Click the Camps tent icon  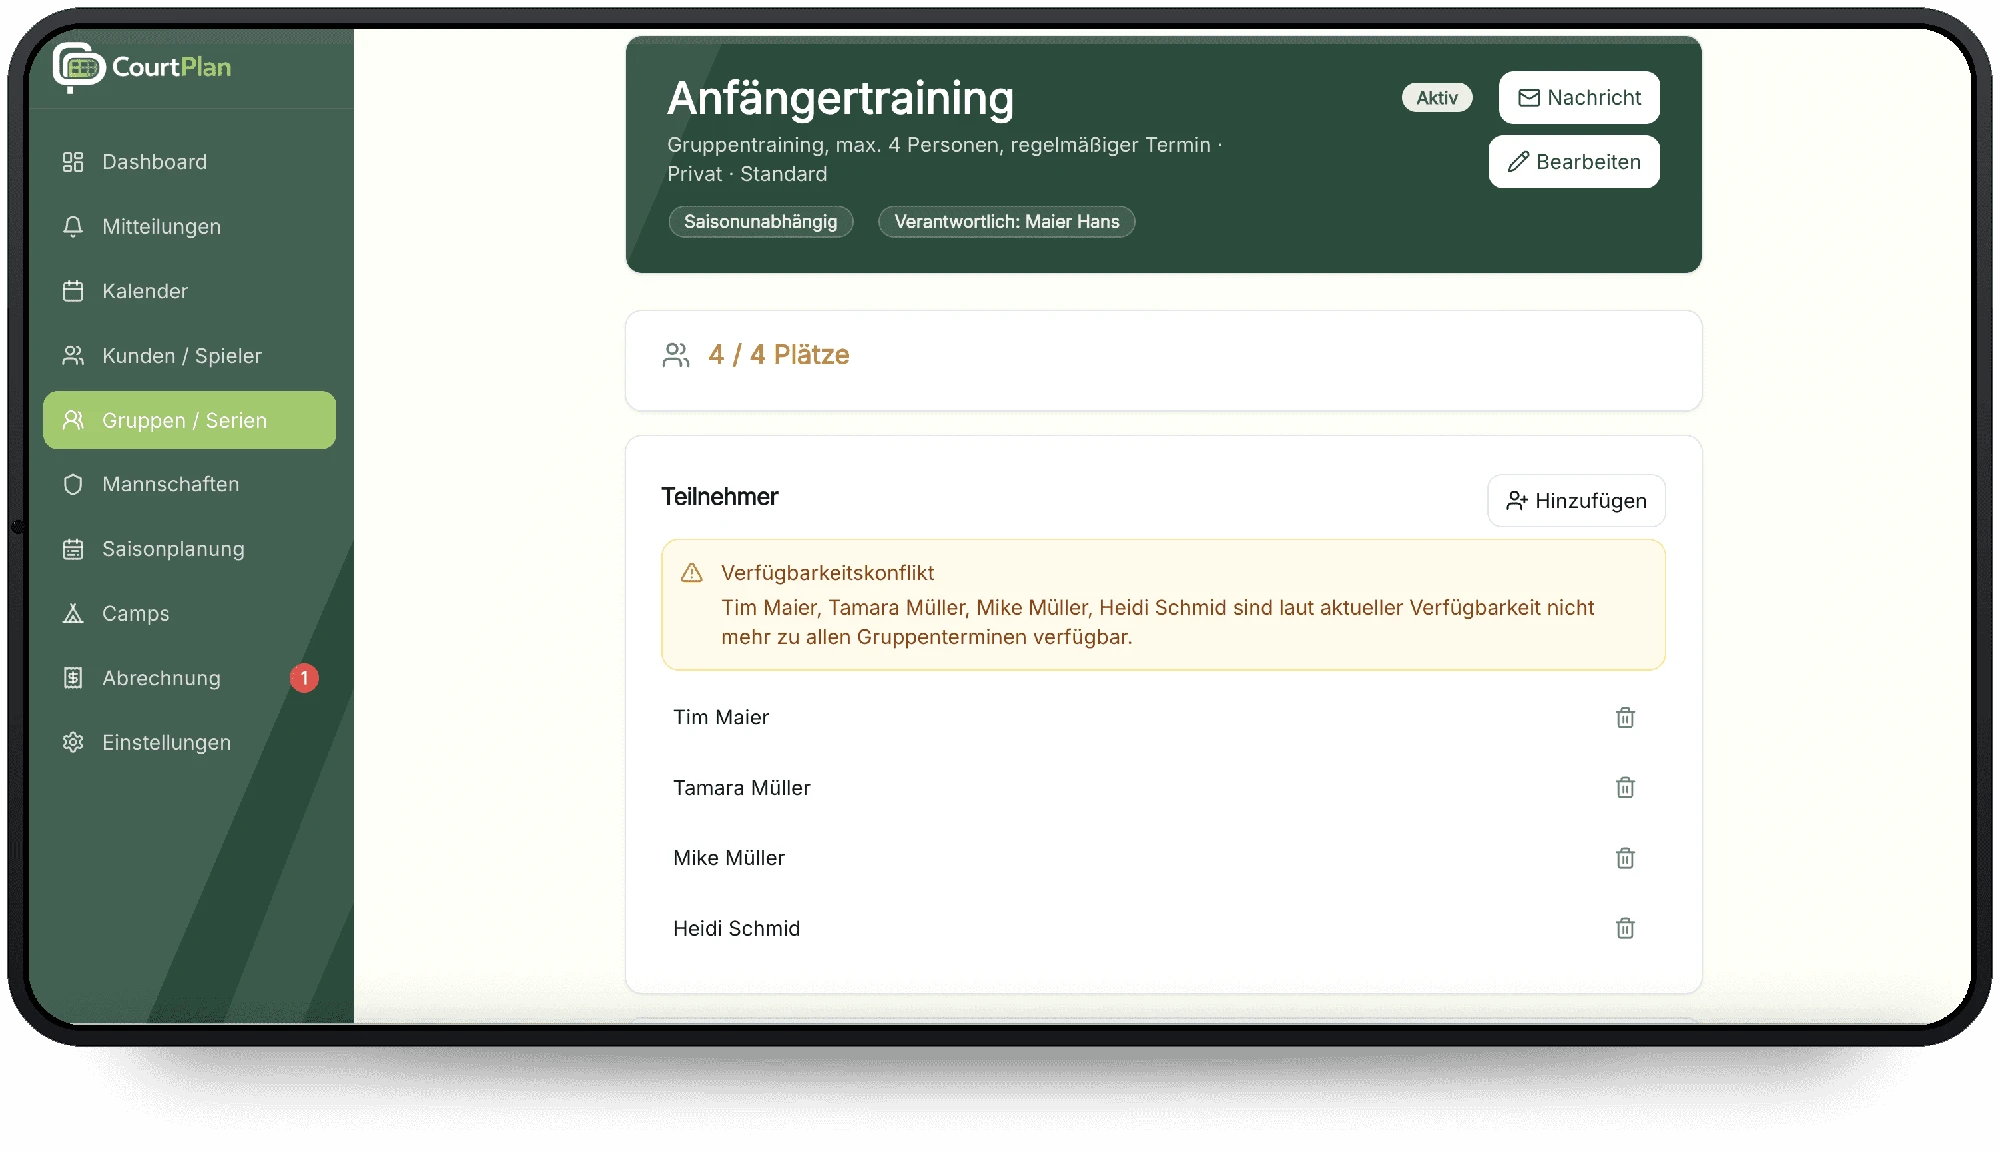[73, 613]
